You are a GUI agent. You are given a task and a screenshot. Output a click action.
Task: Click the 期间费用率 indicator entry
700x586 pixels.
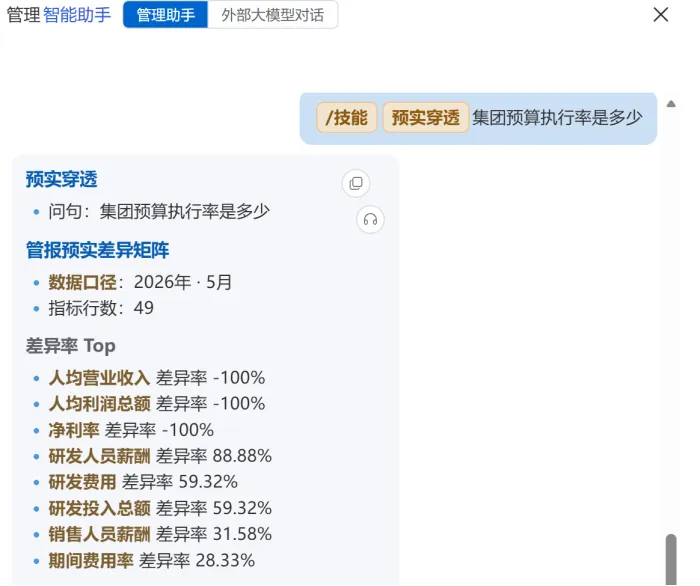pos(91,561)
